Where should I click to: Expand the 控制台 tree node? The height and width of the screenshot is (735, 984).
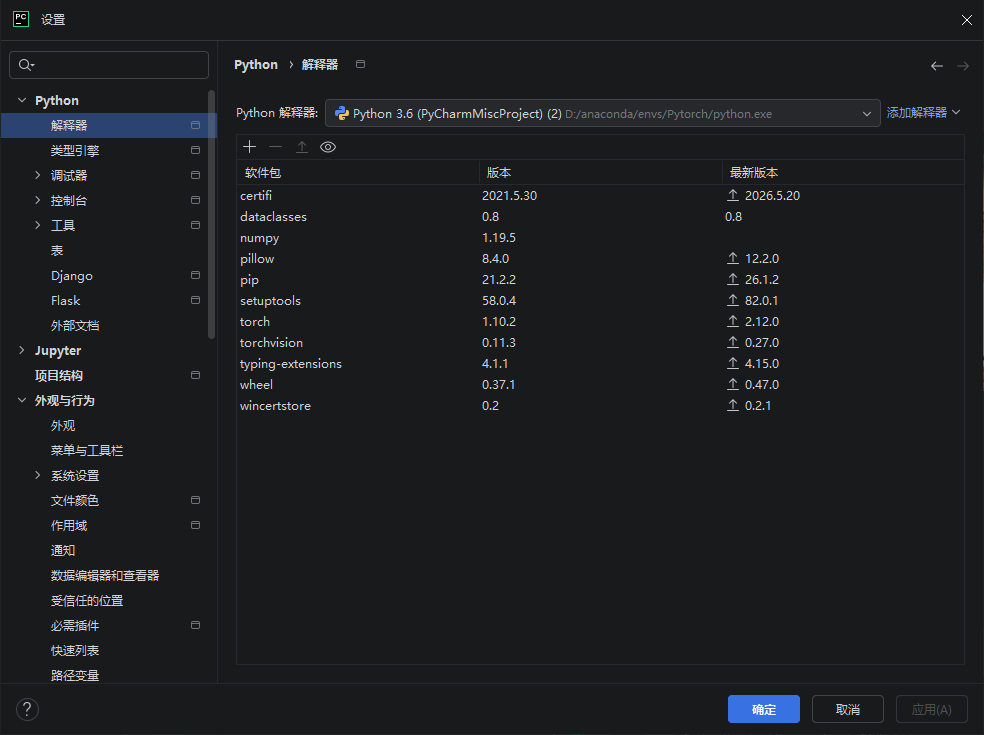point(38,200)
